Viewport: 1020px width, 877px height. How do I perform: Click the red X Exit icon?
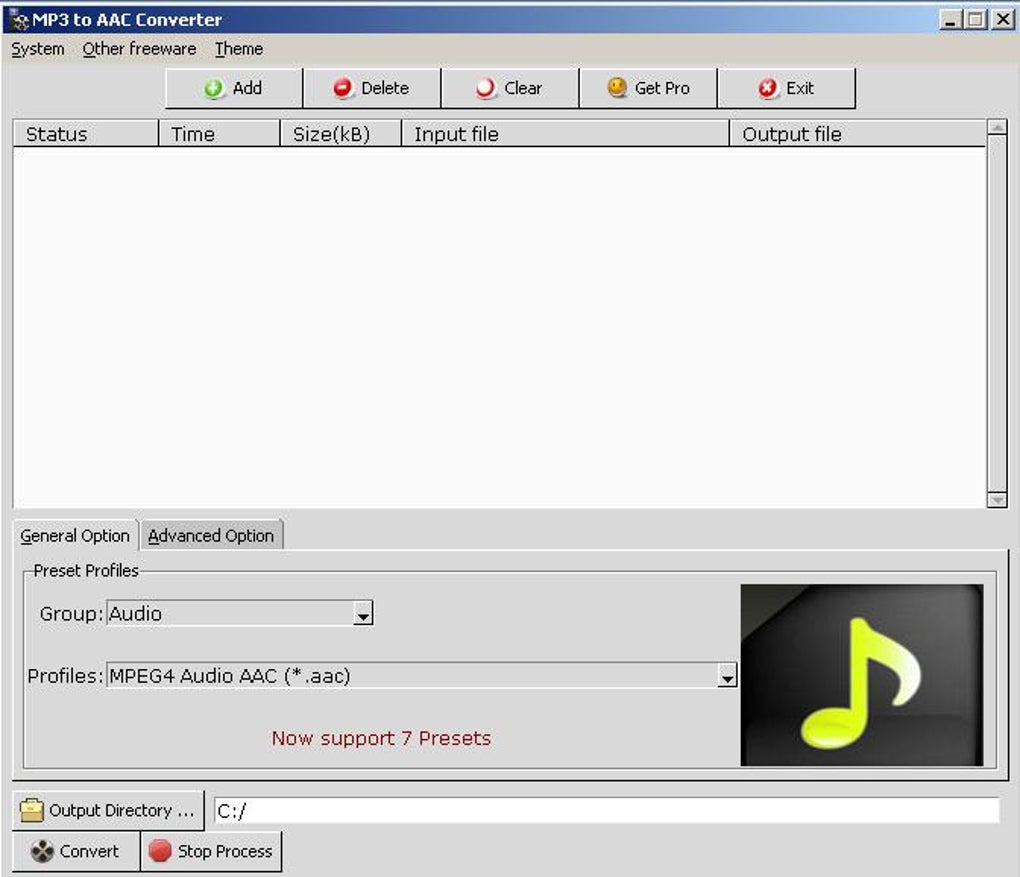[768, 88]
